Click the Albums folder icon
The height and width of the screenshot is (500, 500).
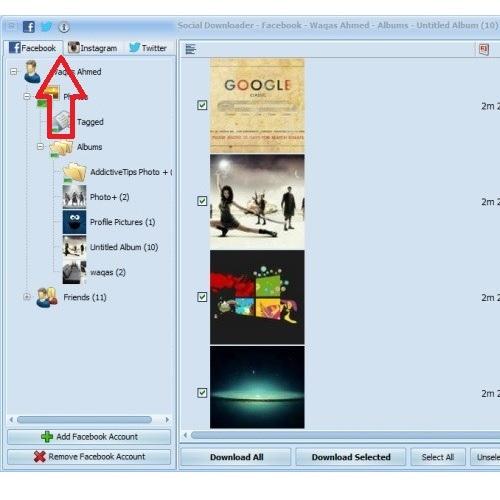coord(61,148)
